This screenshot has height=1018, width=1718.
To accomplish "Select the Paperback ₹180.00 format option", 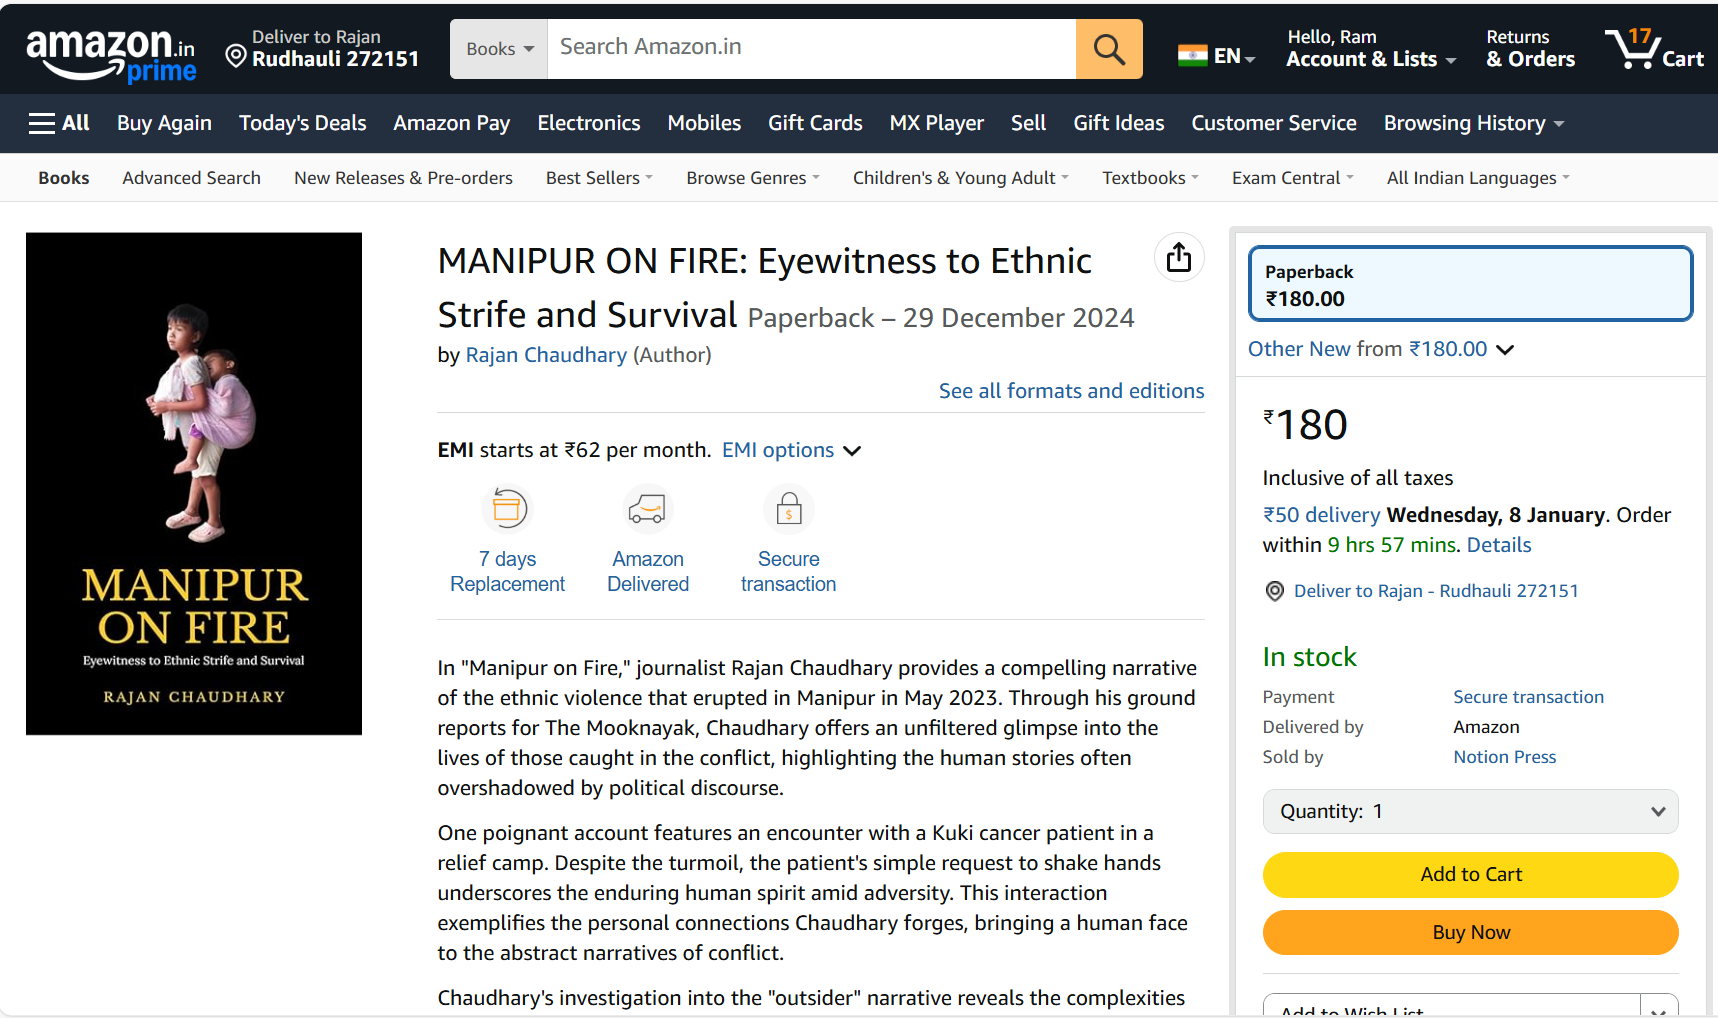I will pos(1470,284).
